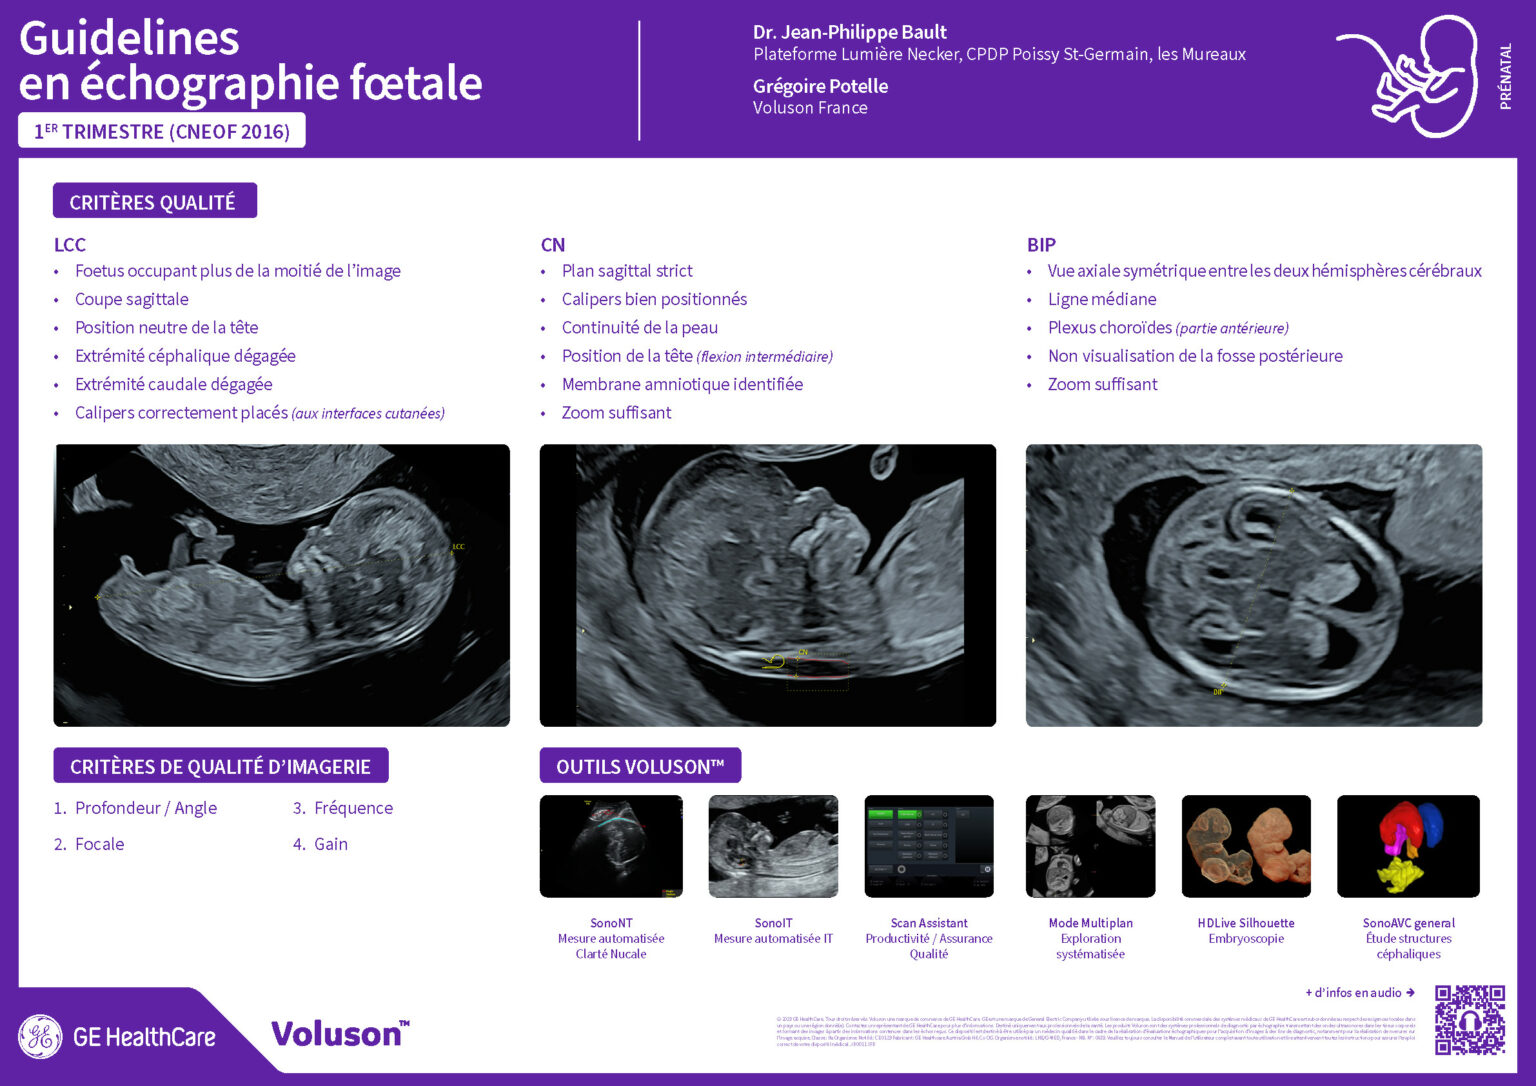This screenshot has height=1086, width=1536.
Task: Click the Voluson brand logo
Action: 341,1033
